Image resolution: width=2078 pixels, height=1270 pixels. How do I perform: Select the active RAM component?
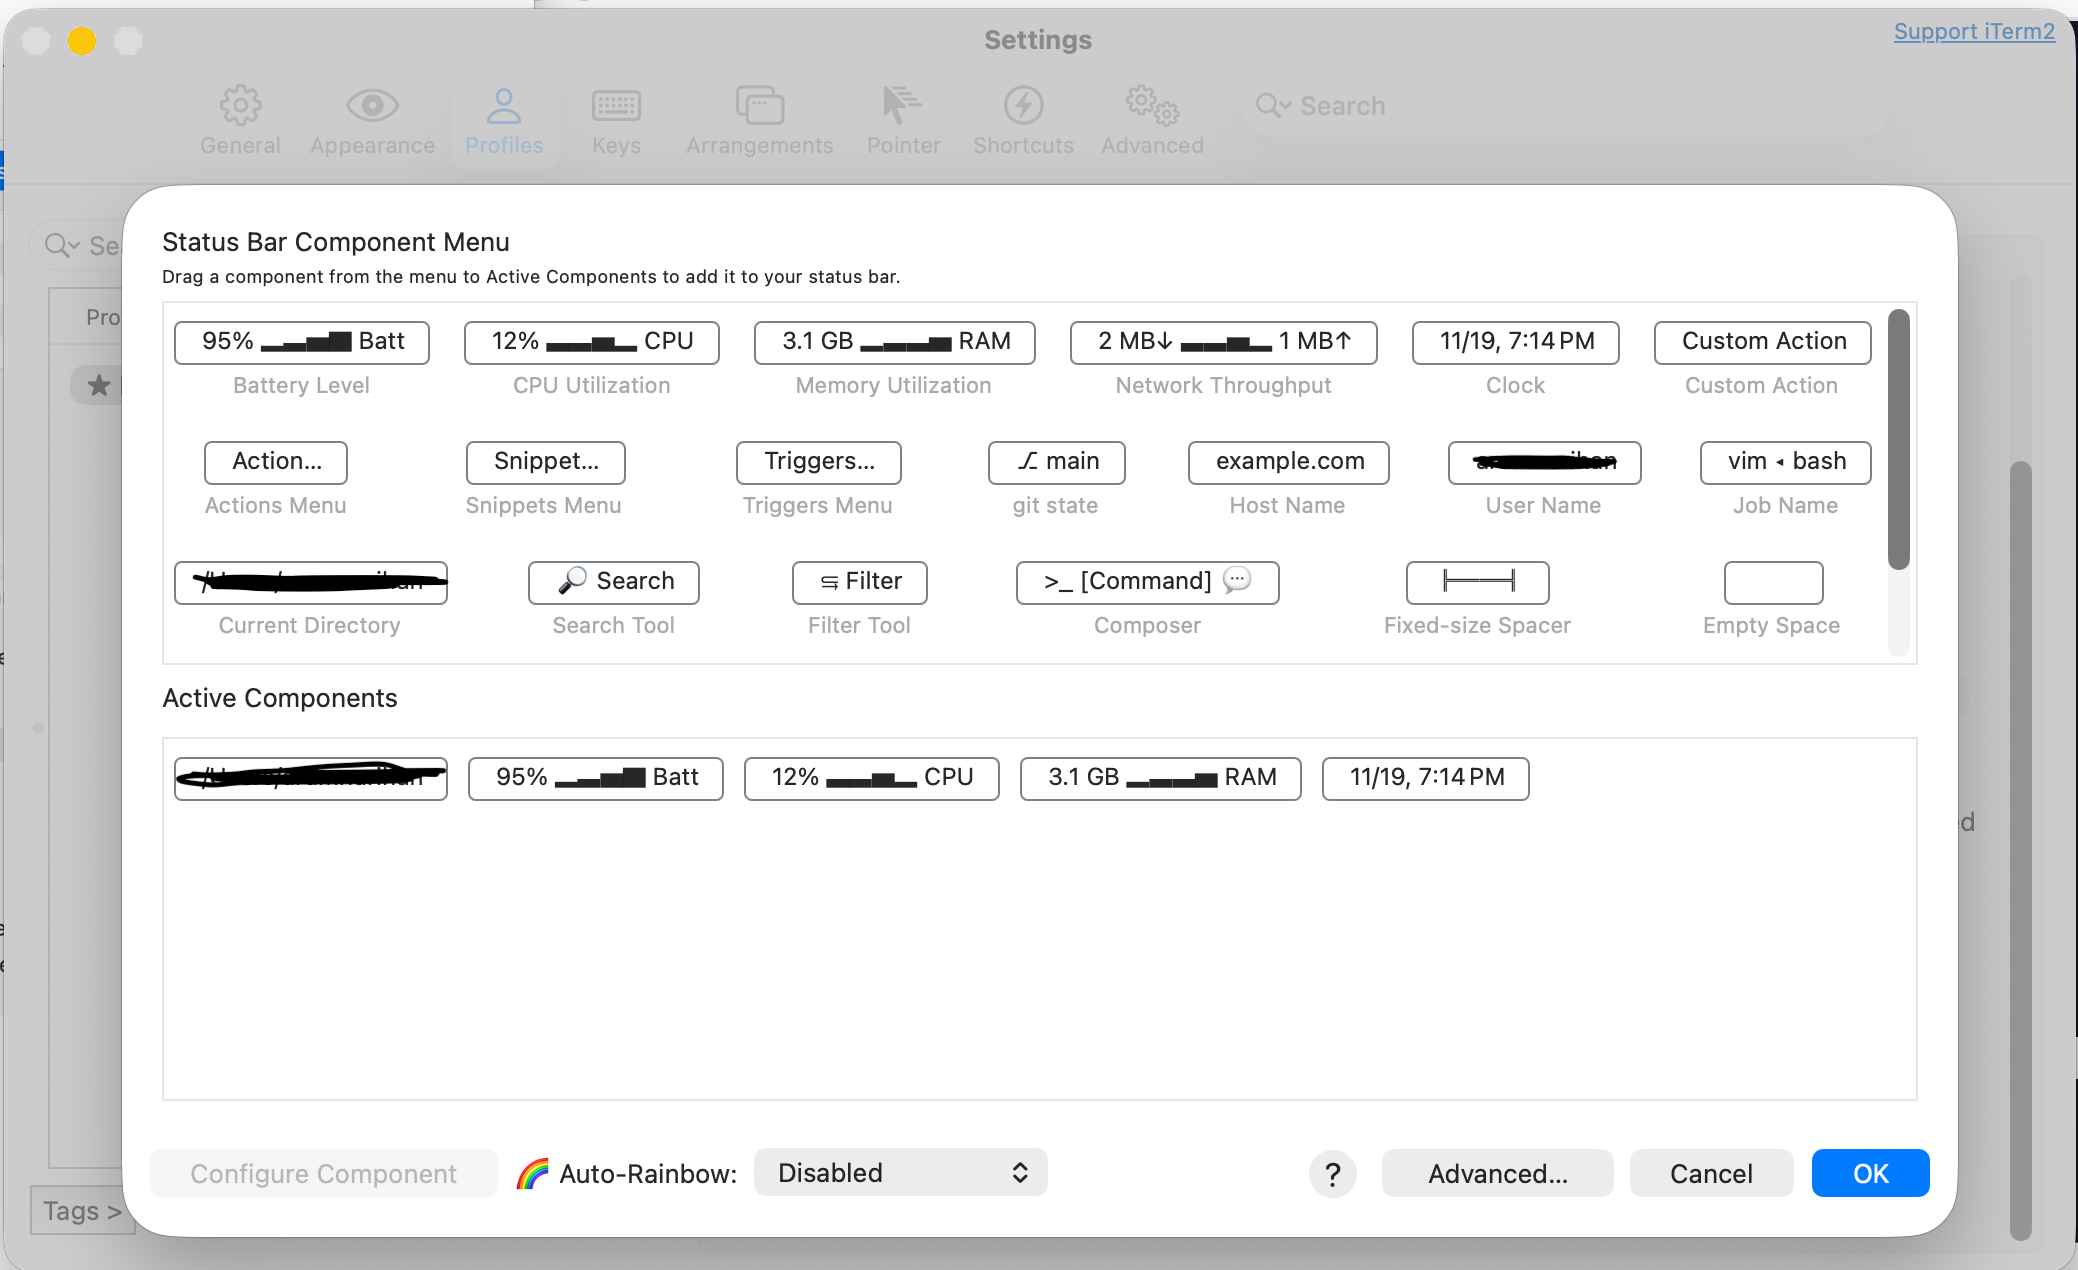click(x=1160, y=778)
